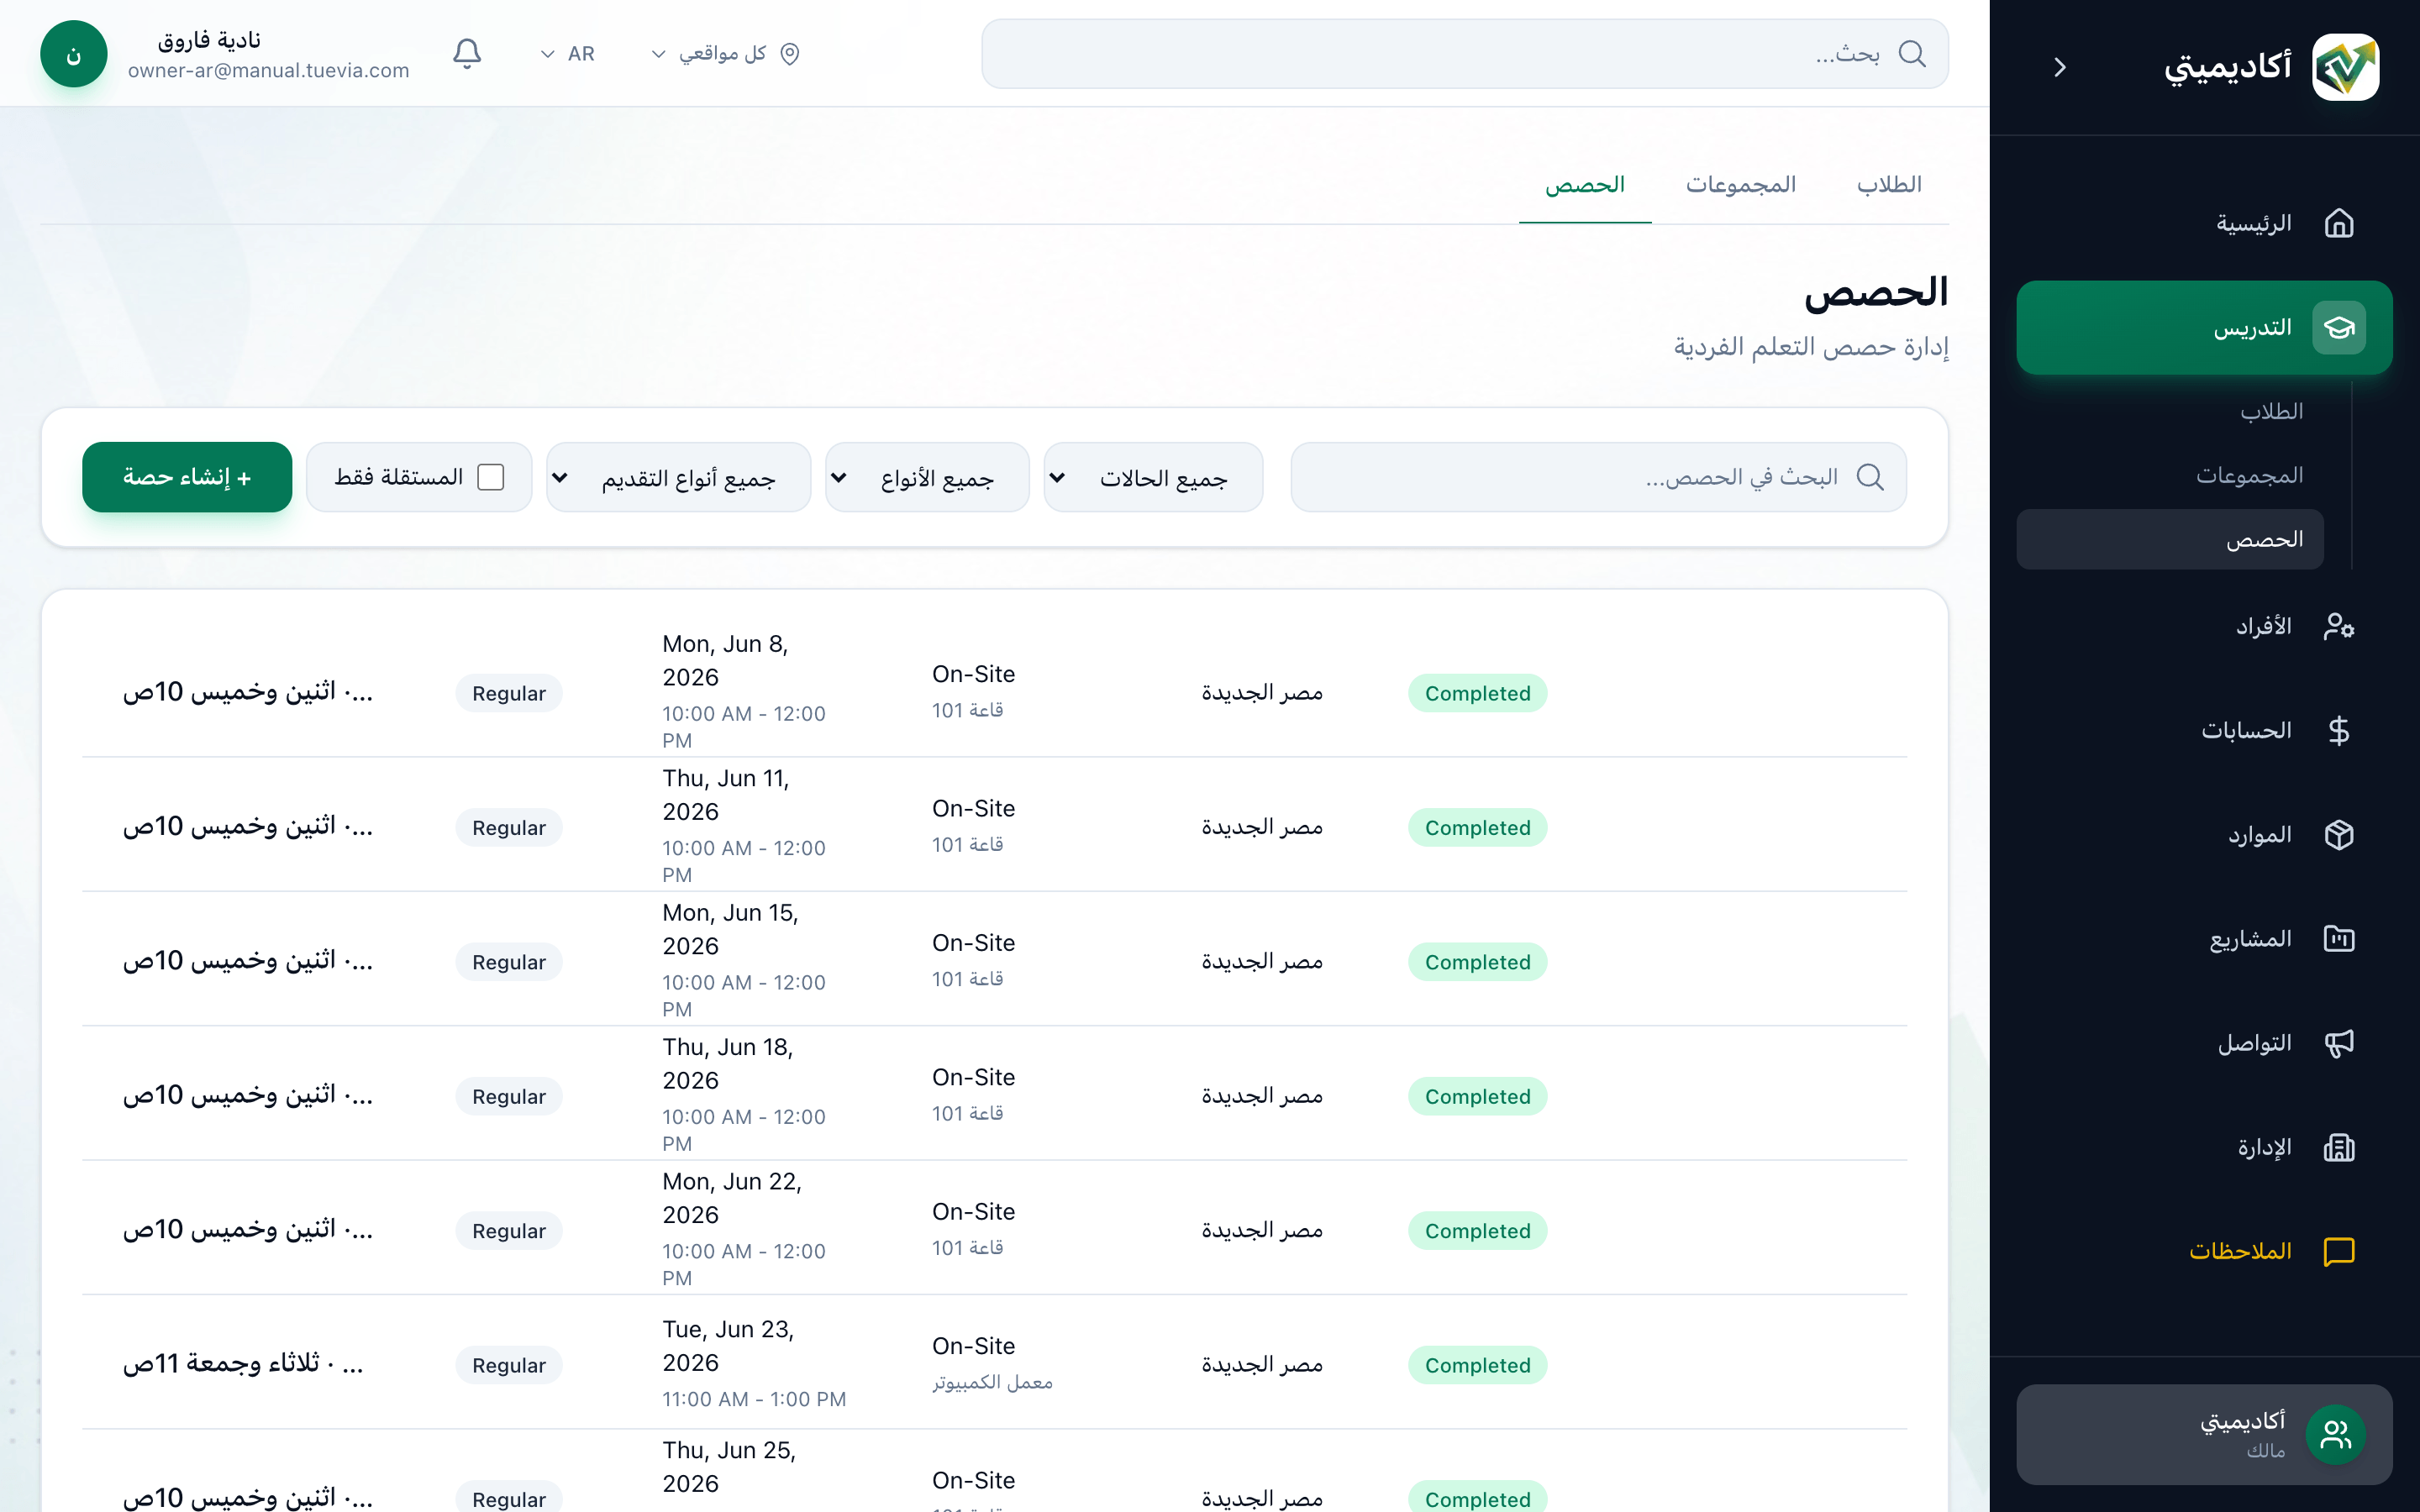Click the owner-ar@manual.tuevia.com email text
The width and height of the screenshot is (2420, 1512).
point(269,71)
